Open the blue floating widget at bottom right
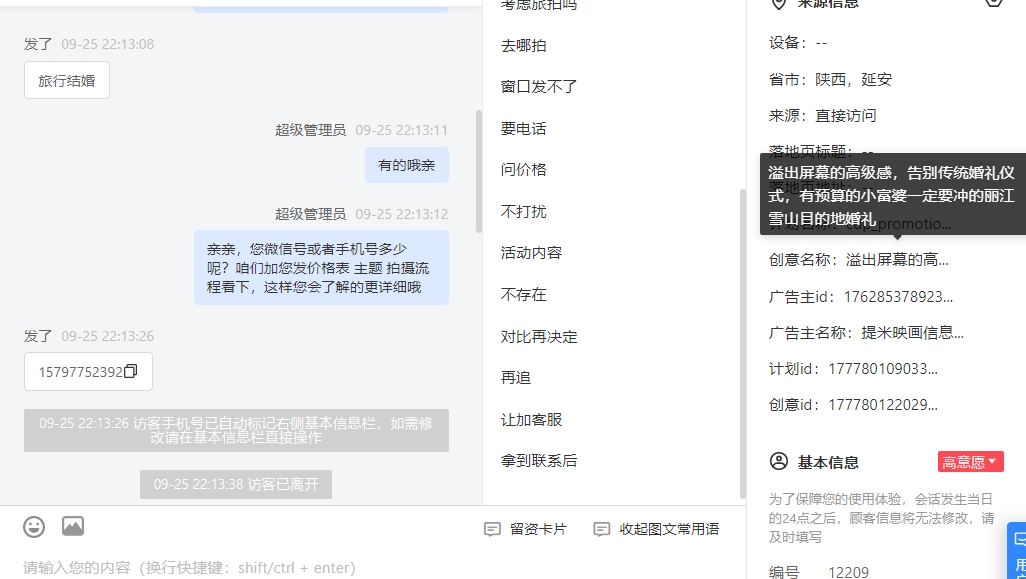 click(1017, 550)
